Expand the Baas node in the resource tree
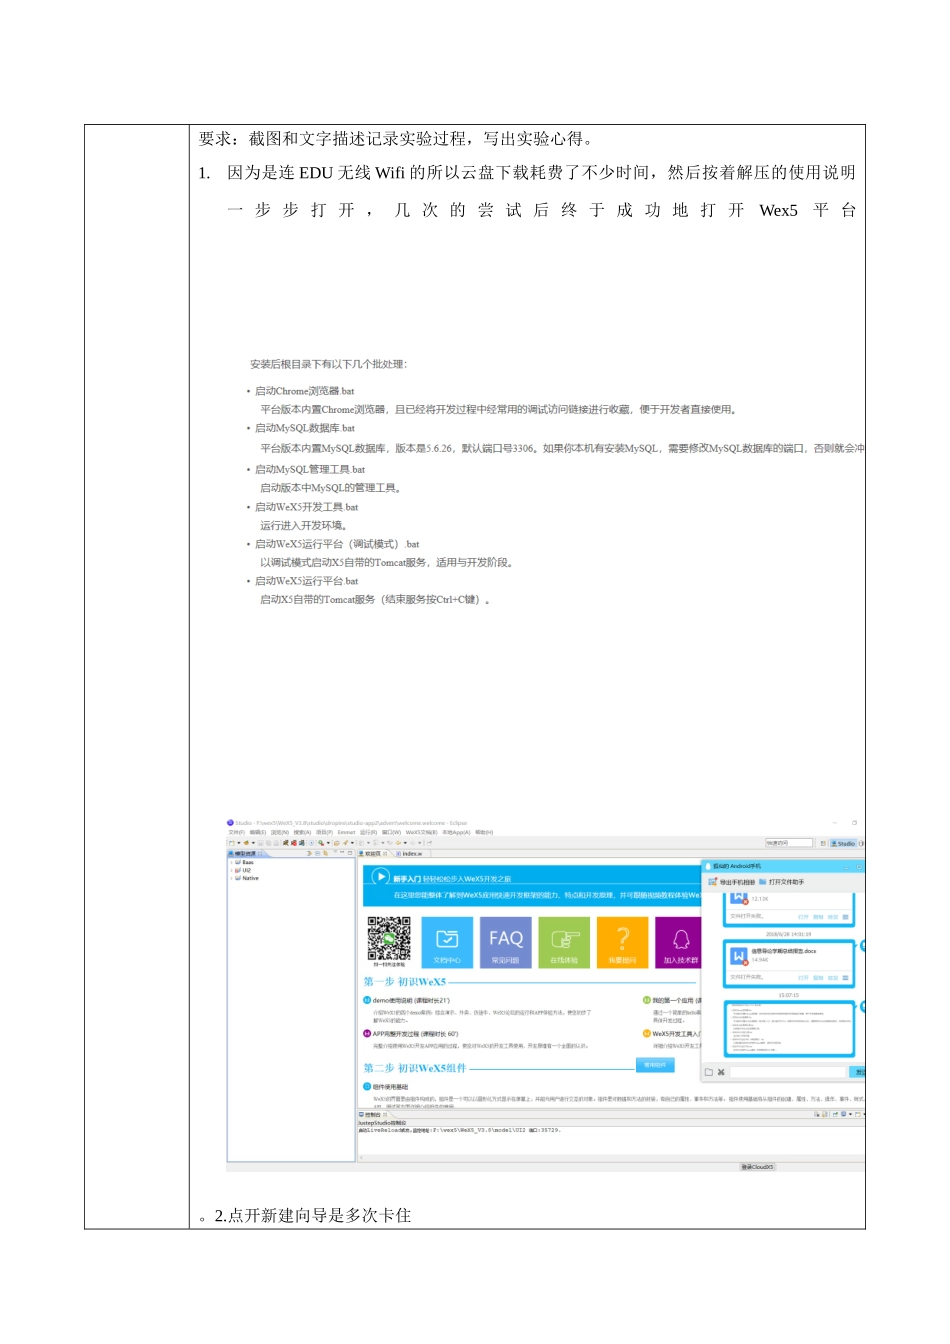 232,863
